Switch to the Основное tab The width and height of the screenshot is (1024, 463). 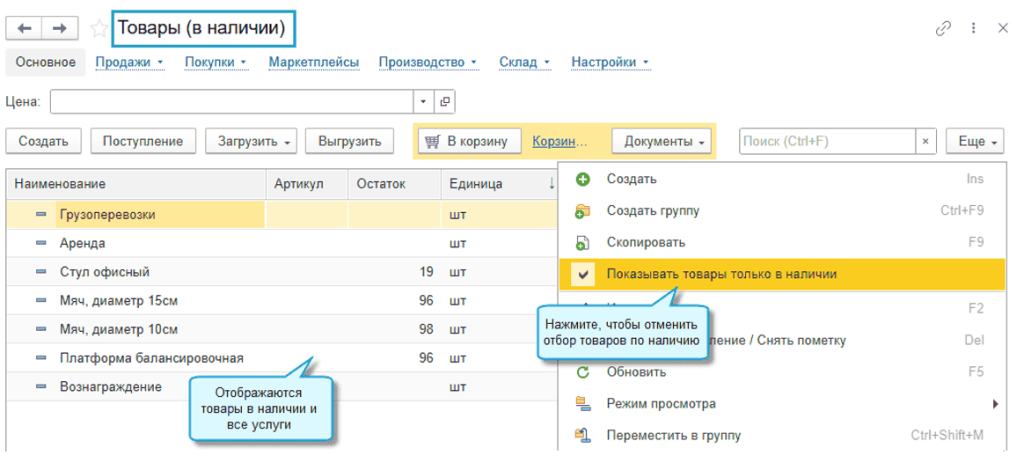pyautogui.click(x=46, y=63)
